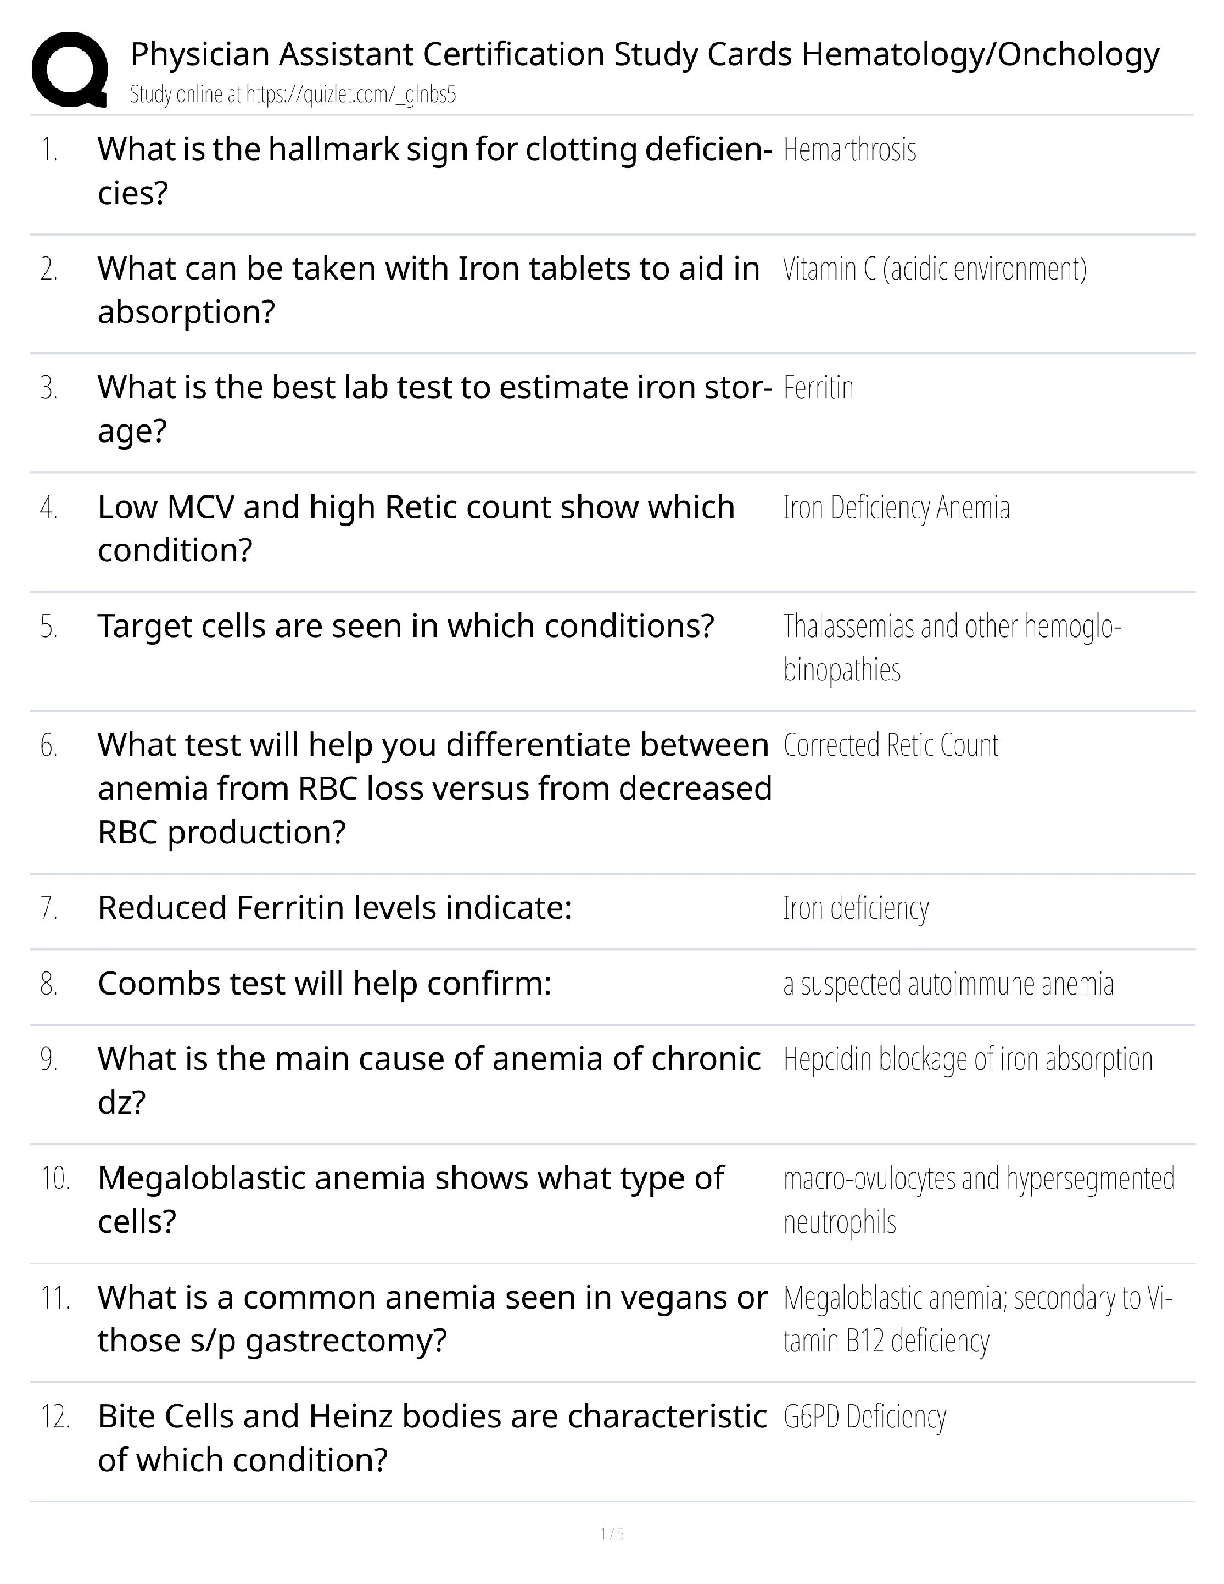Click the Physician Assistant Certification title
Viewport: 1224px width, 1584px height.
pos(645,54)
